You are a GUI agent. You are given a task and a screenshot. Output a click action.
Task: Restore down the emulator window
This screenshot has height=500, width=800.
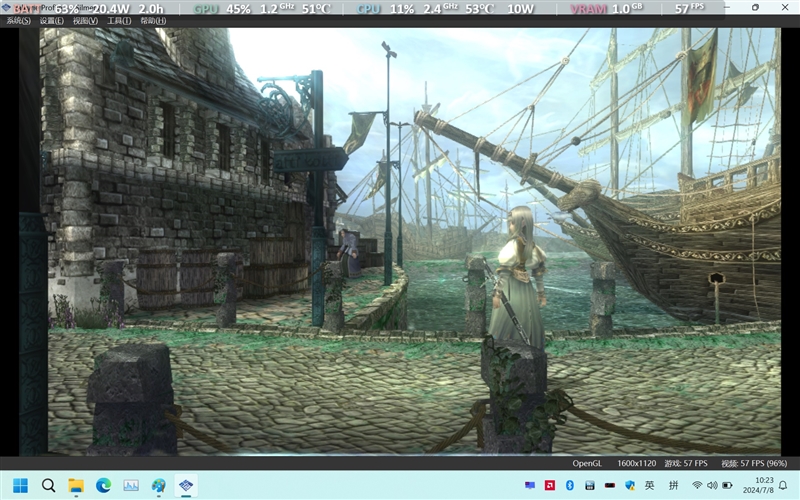coord(755,7)
